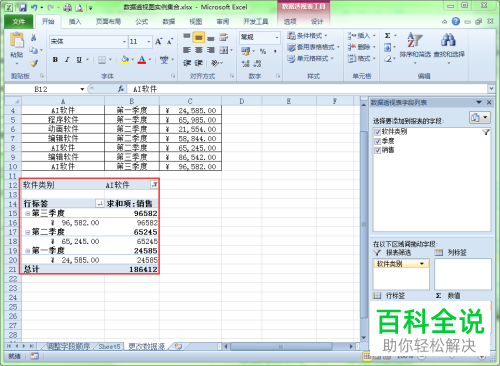Open the 行标签 row labels dropdown
Image resolution: width=500 pixels, height=366 pixels.
[x=99, y=203]
